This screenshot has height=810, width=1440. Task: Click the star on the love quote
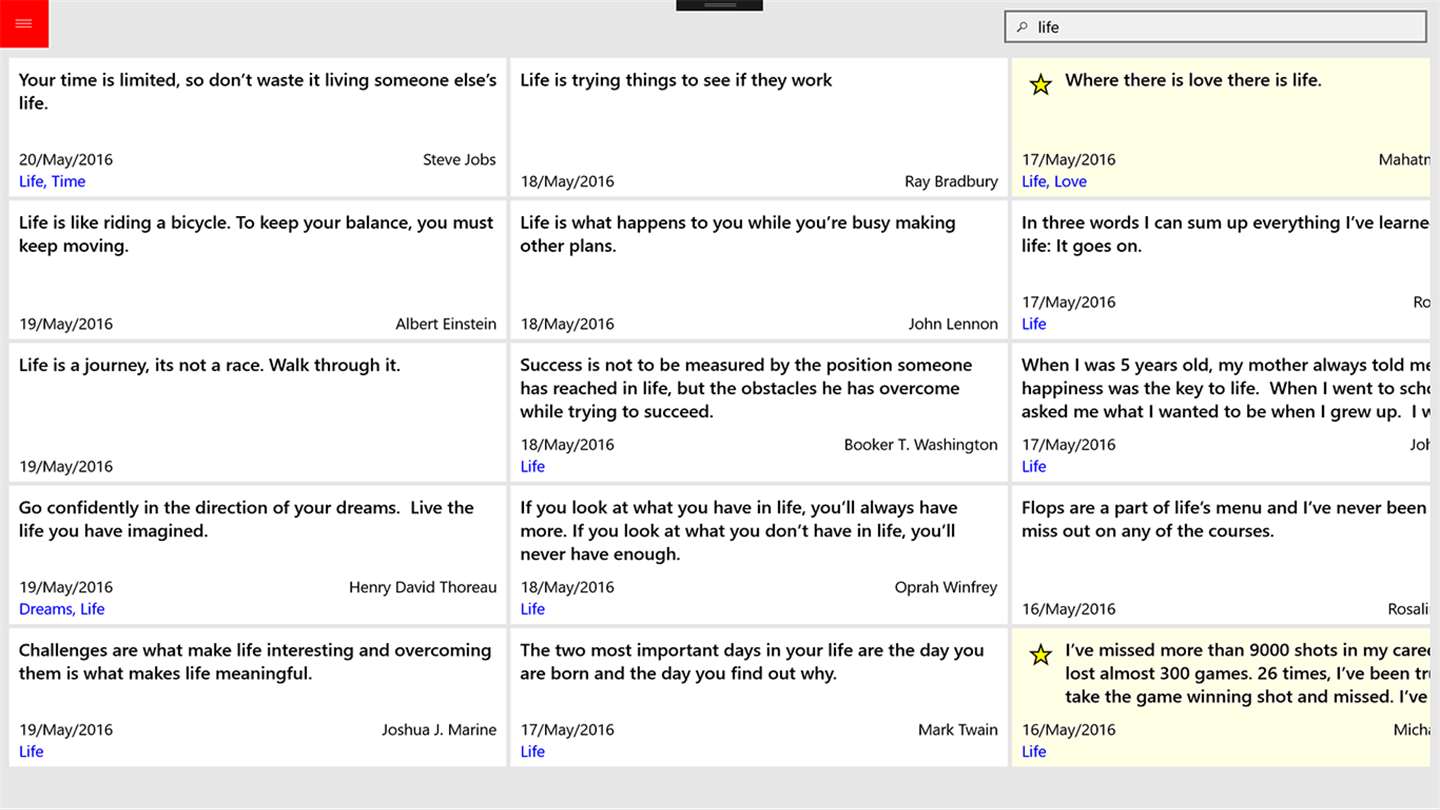[1041, 85]
